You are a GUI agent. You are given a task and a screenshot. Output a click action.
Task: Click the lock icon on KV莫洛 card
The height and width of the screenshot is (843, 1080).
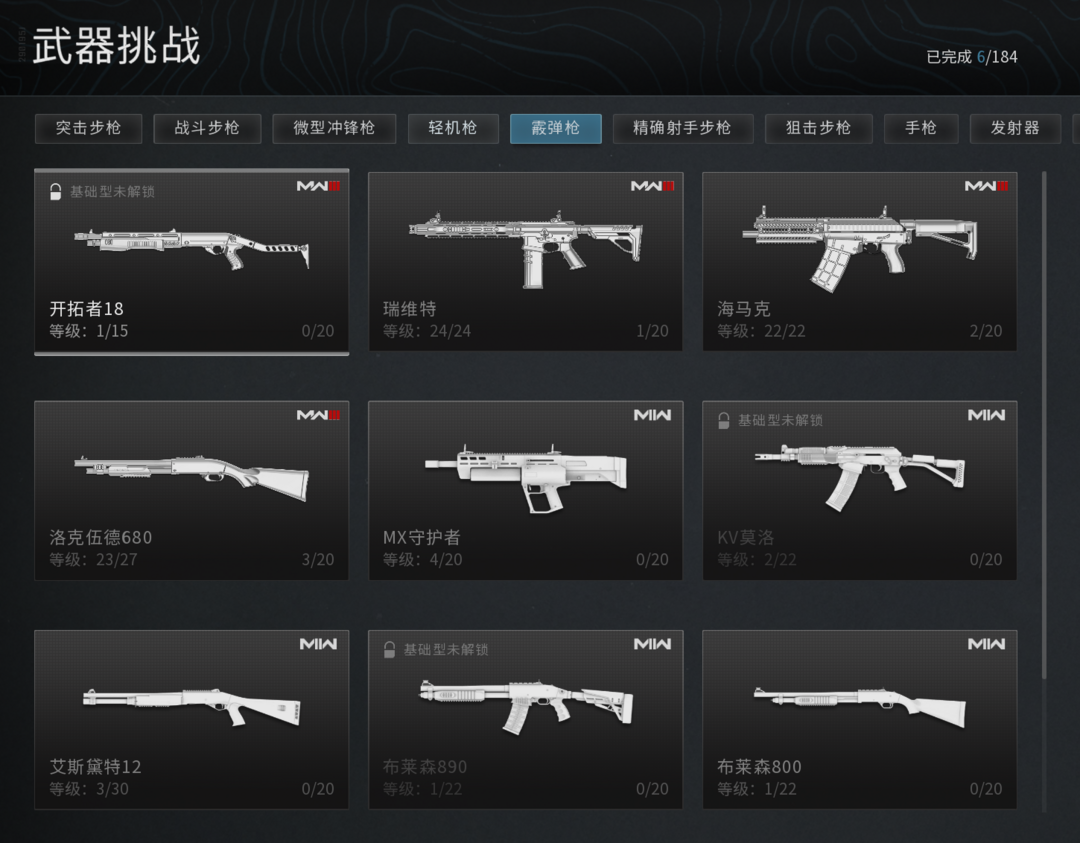(723, 420)
